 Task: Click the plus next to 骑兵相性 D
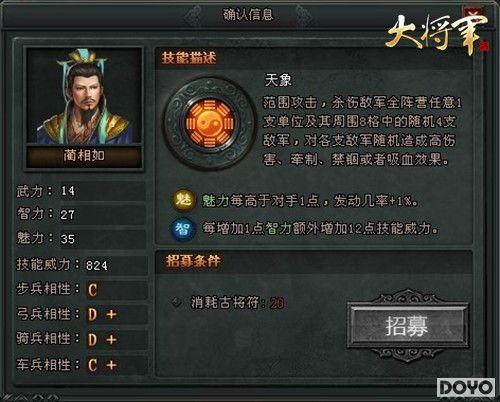point(111,339)
